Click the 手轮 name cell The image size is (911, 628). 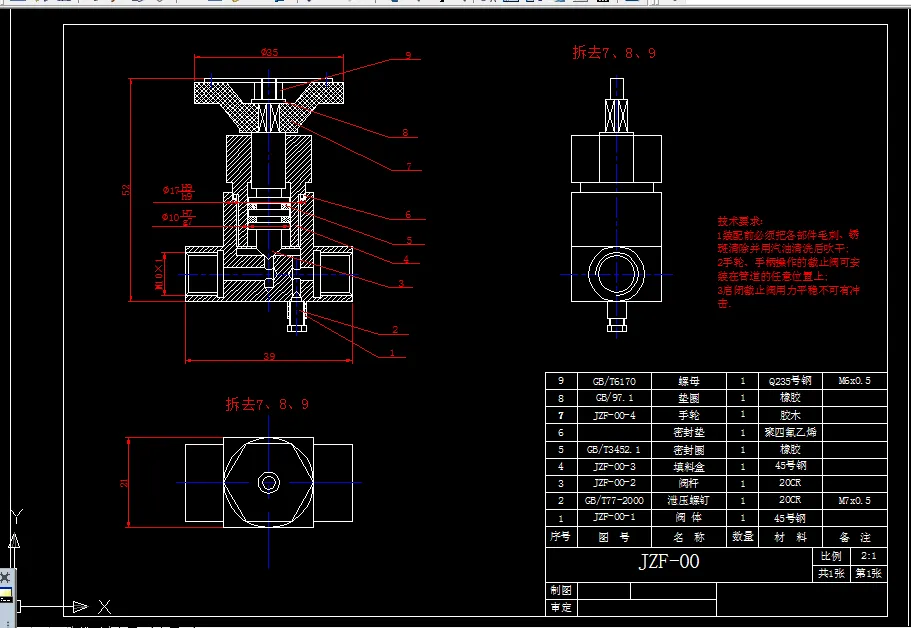(x=689, y=415)
